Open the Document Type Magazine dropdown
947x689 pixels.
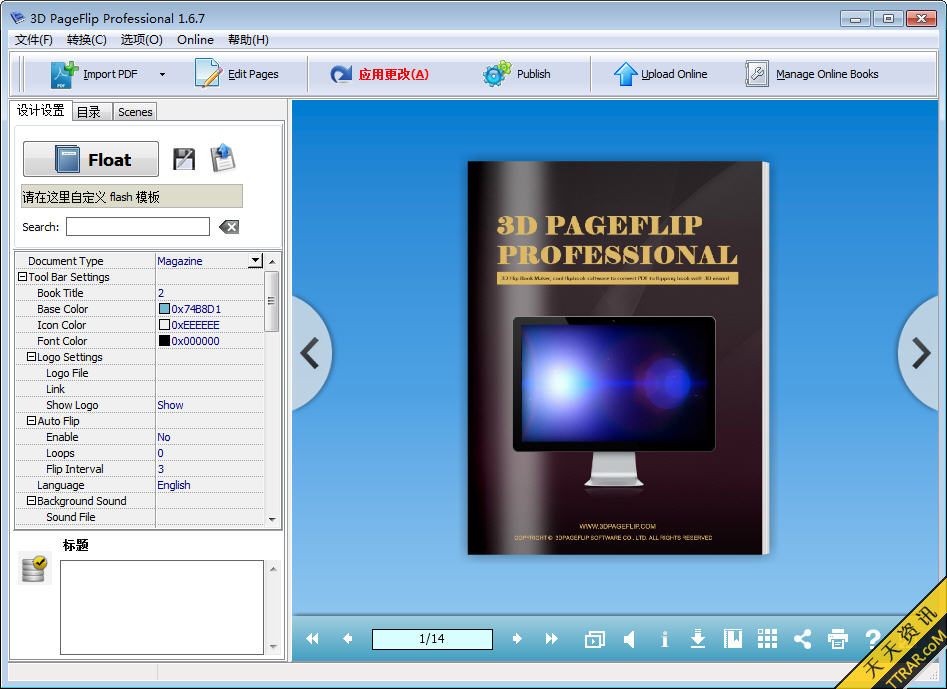(x=255, y=261)
